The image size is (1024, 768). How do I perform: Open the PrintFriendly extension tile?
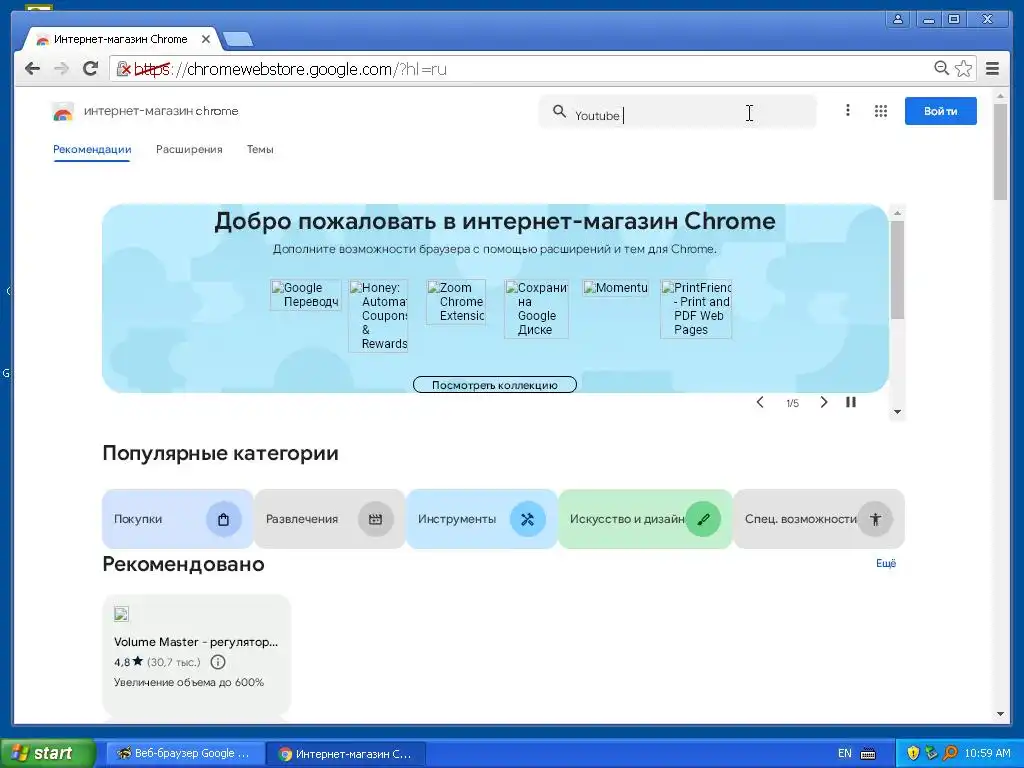pos(696,309)
